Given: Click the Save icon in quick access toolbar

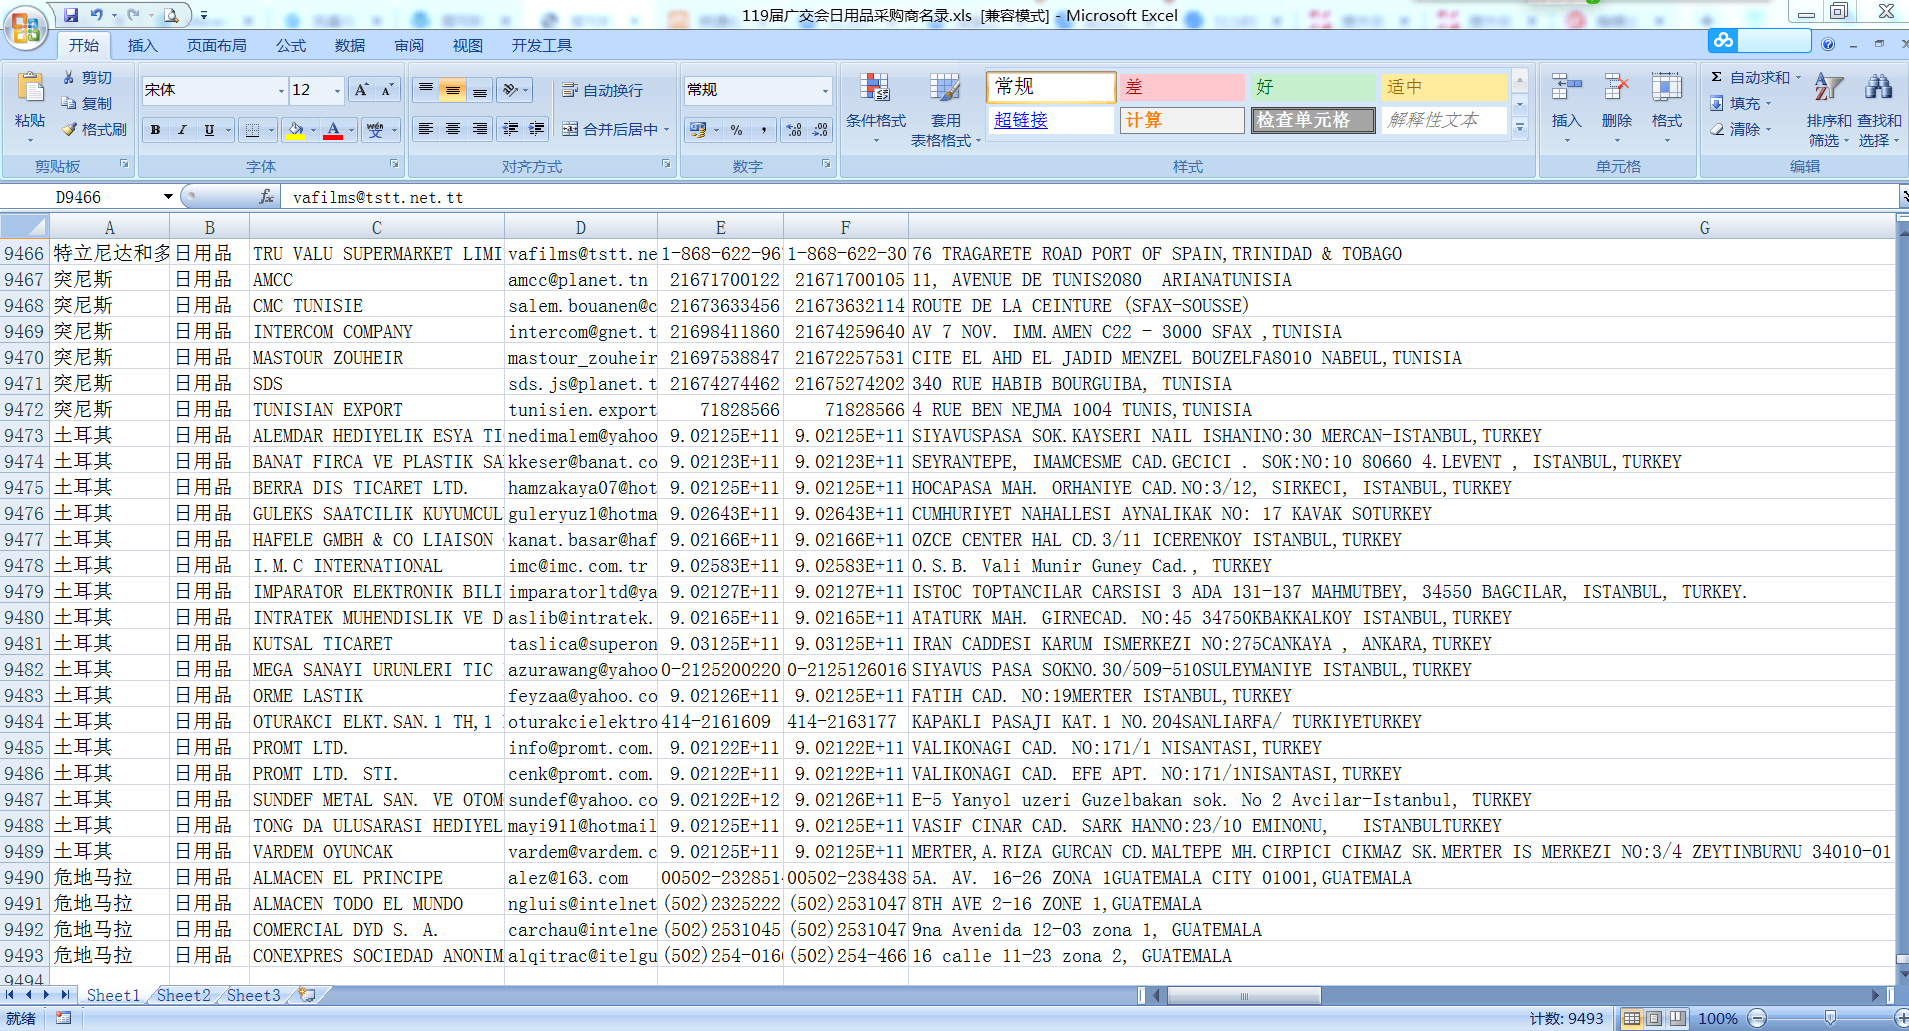Looking at the screenshot, I should coord(71,15).
